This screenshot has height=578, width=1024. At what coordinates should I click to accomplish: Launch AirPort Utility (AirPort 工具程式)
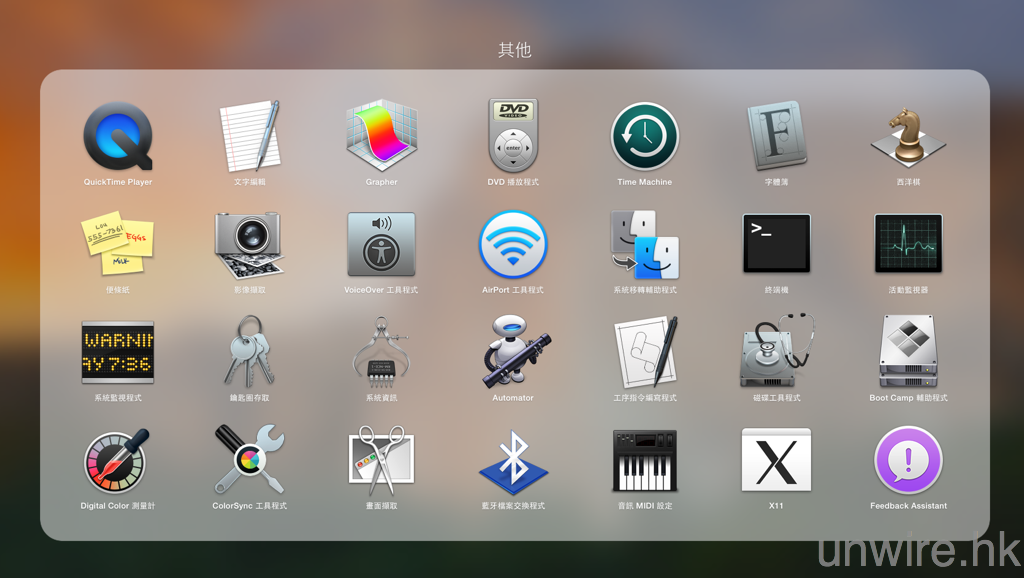point(513,244)
